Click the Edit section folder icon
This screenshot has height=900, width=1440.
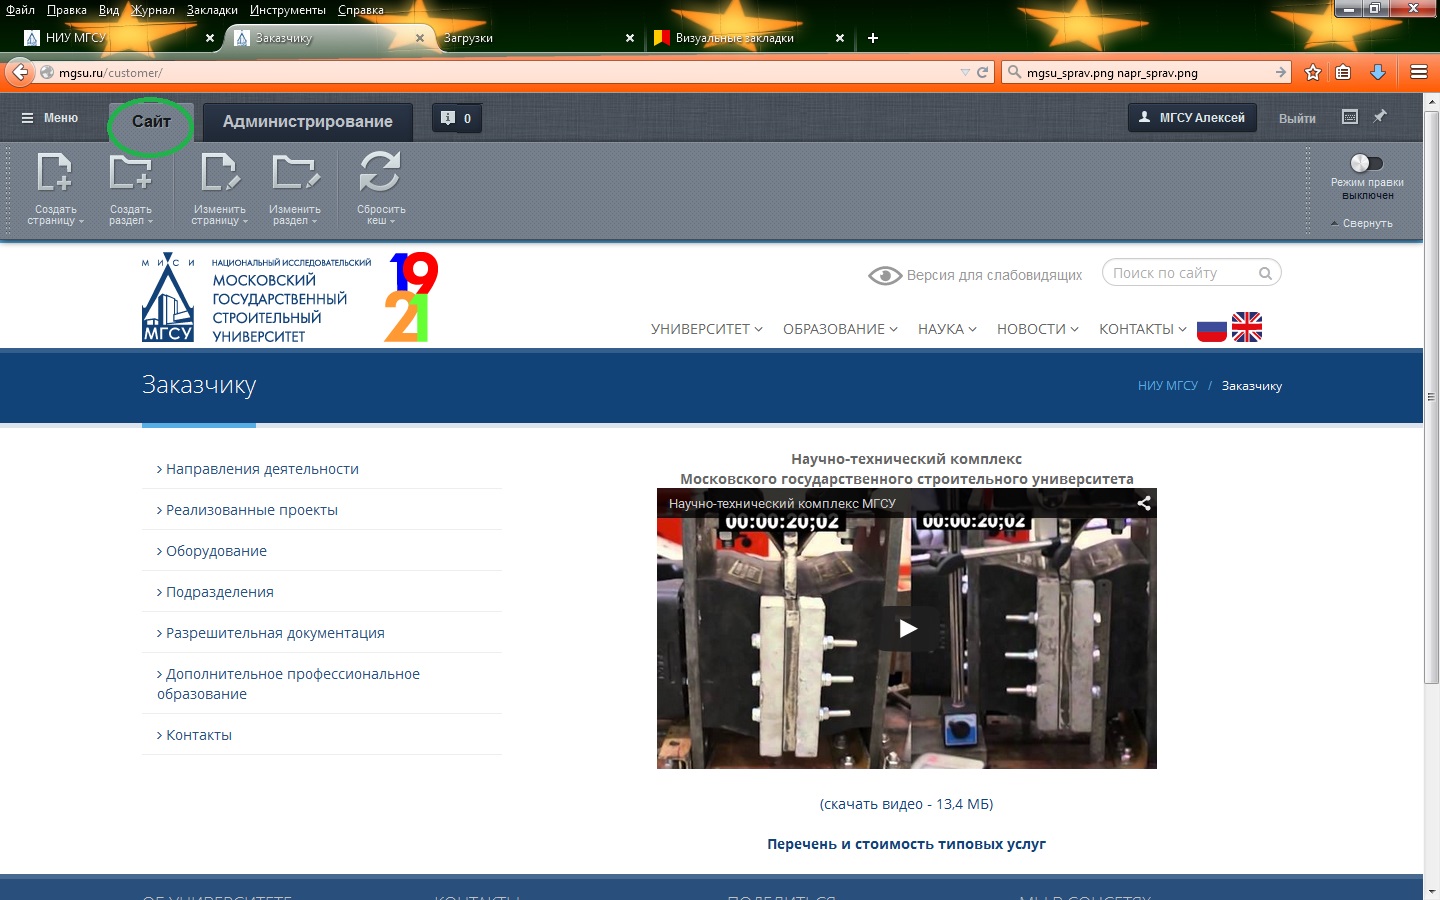pyautogui.click(x=295, y=171)
